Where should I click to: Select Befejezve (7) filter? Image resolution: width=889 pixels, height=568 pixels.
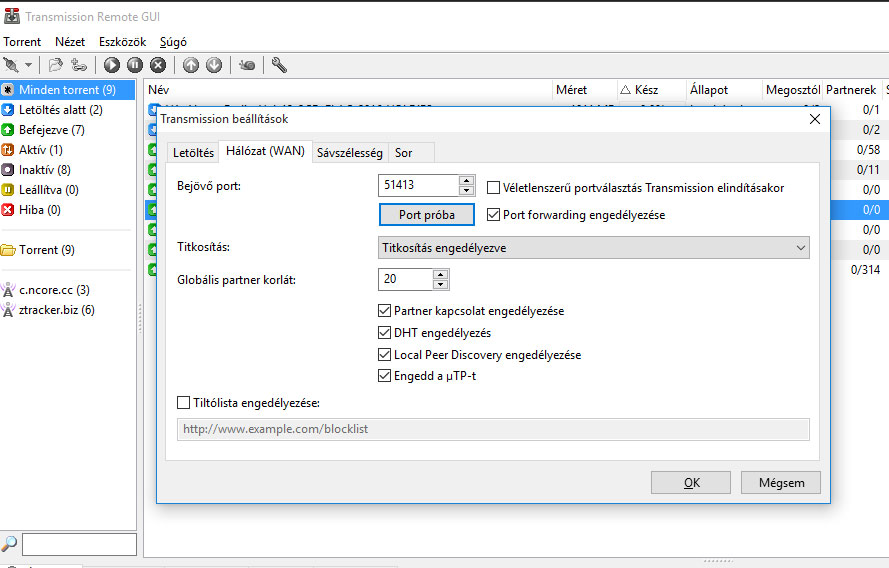pyautogui.click(x=67, y=130)
